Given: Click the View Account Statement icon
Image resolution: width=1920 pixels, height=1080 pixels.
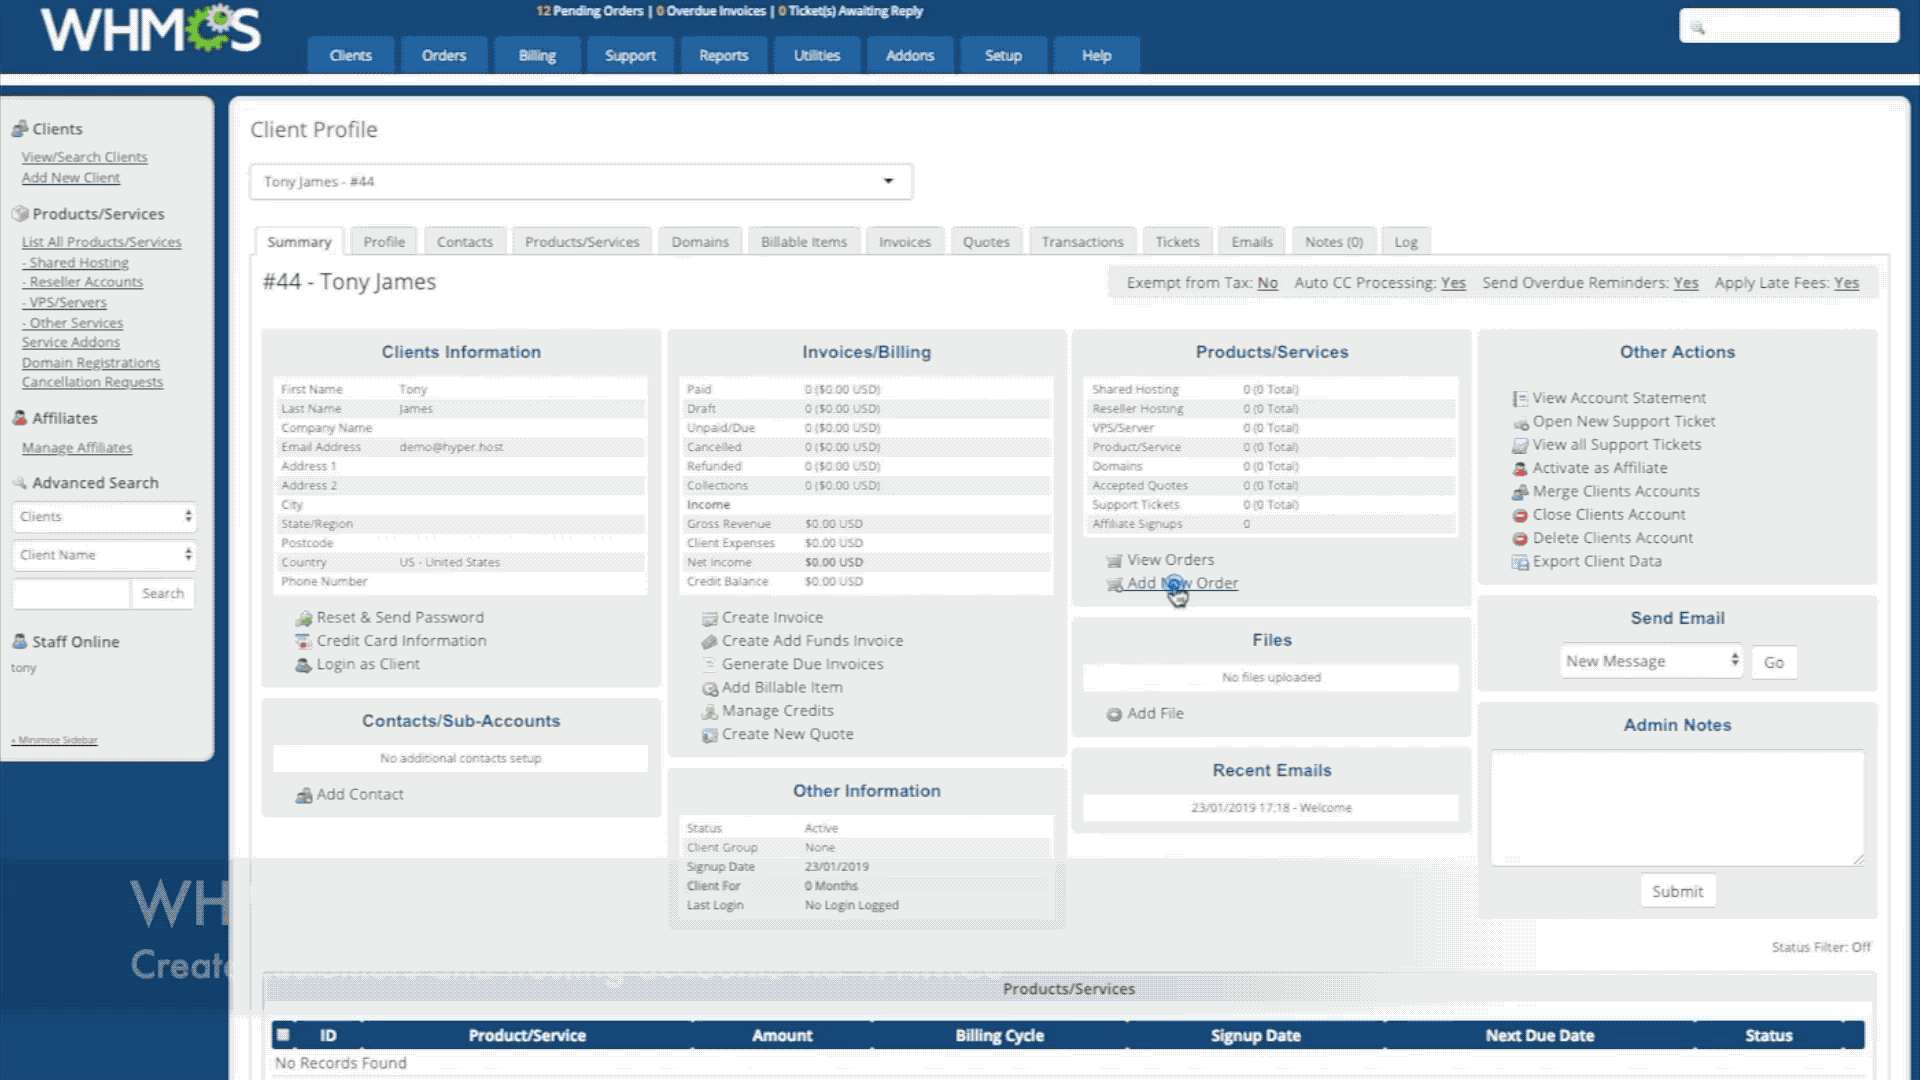Looking at the screenshot, I should tap(1520, 399).
